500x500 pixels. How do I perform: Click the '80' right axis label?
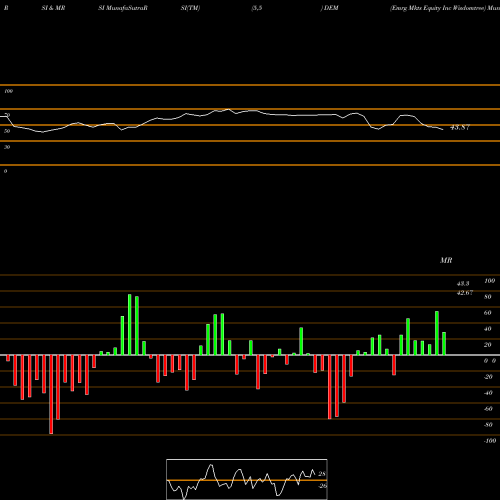(488, 297)
